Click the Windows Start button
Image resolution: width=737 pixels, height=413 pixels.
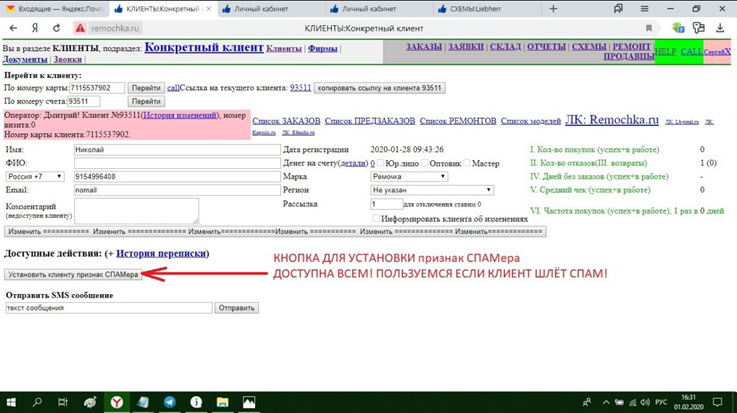[x=12, y=402]
